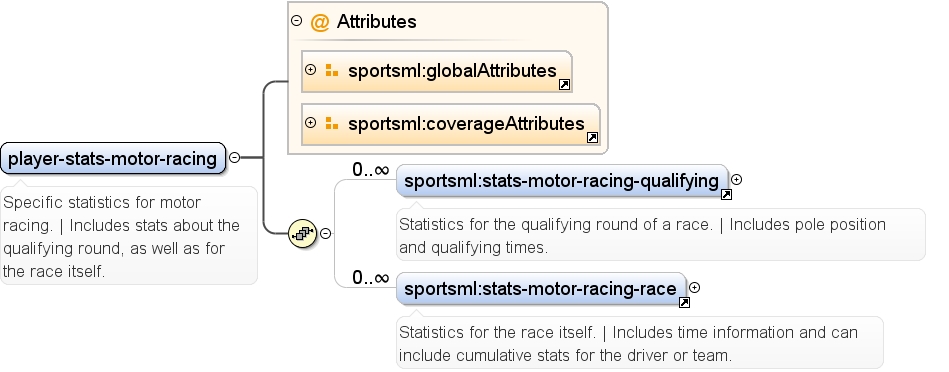Expand sportsml:coverageAttributes with its plus icon
The image size is (949, 372).
310,123
